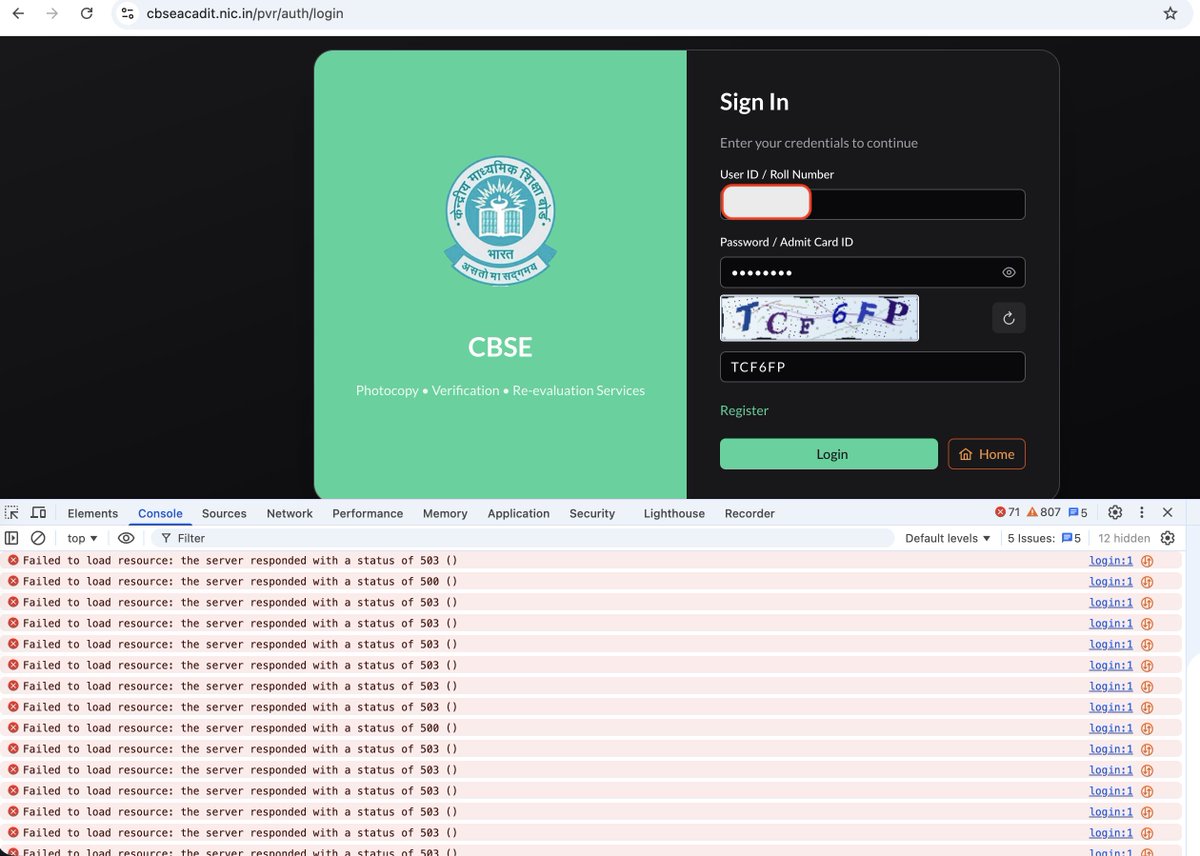Open the Lighthouse tab

[x=674, y=513]
